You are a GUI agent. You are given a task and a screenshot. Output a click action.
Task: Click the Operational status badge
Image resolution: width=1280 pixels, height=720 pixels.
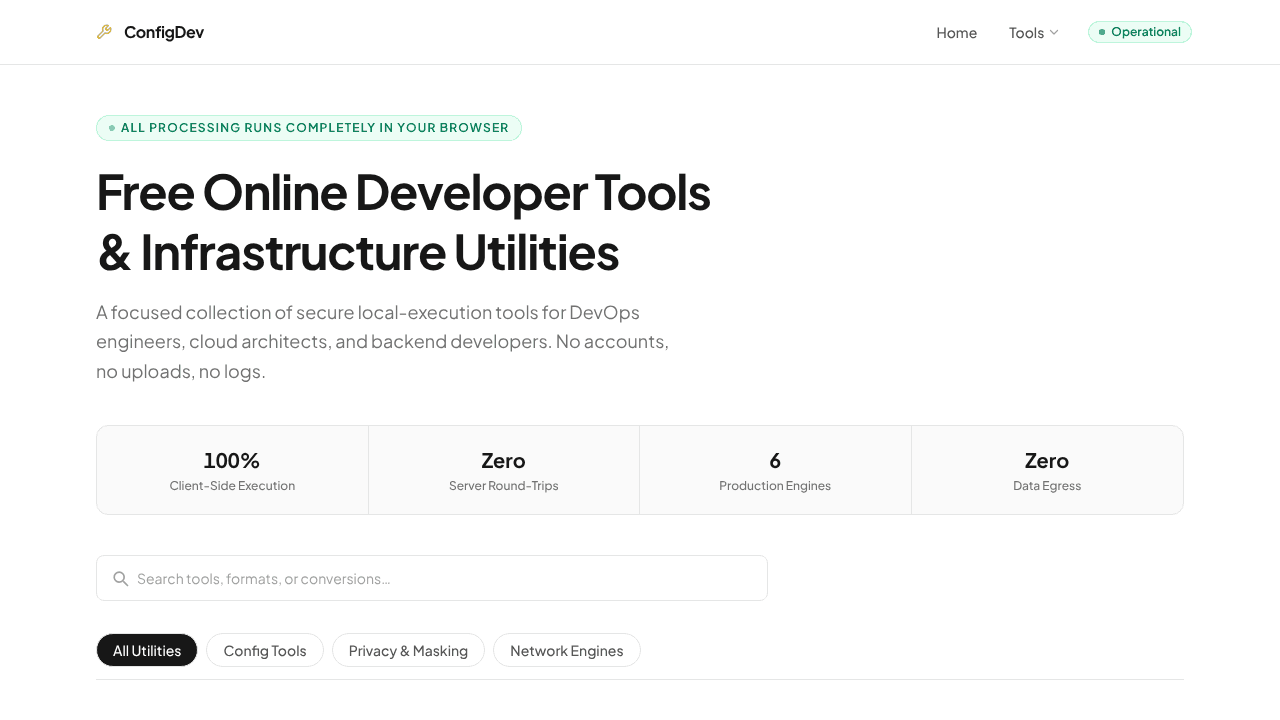(1140, 32)
